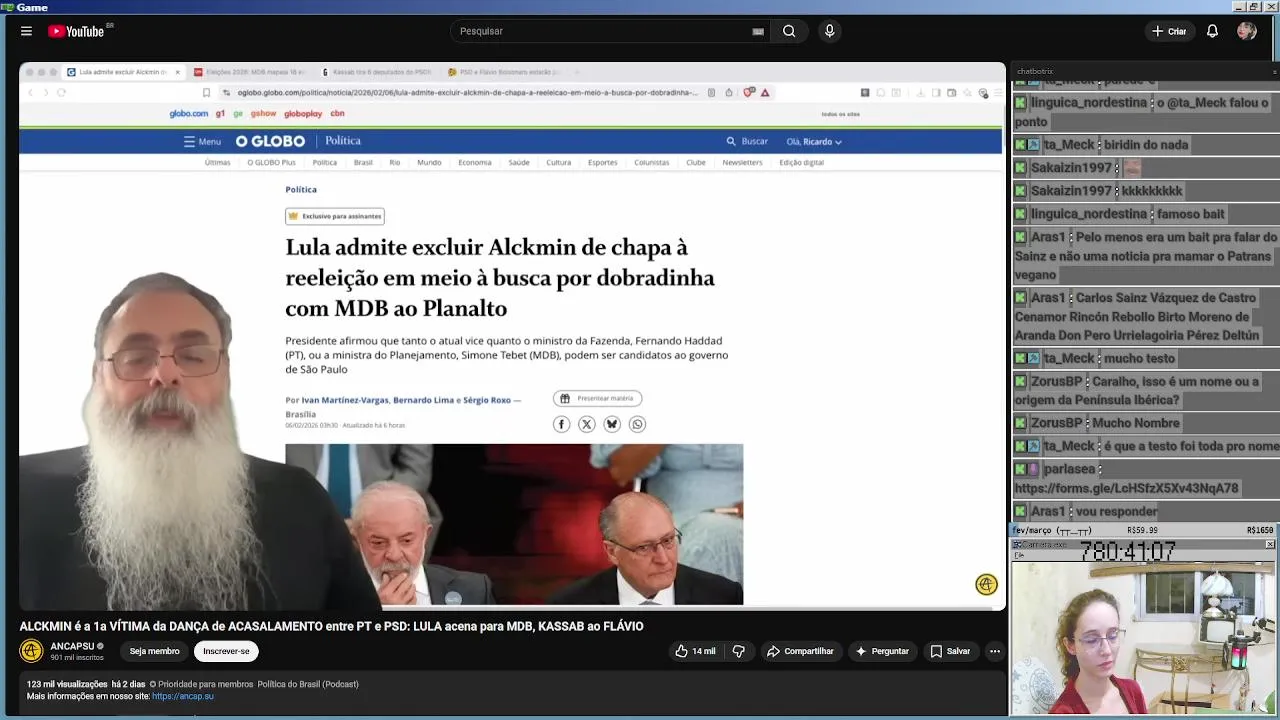This screenshot has width=1280, height=720.
Task: Click the browser address bar URL
Action: click(467, 92)
